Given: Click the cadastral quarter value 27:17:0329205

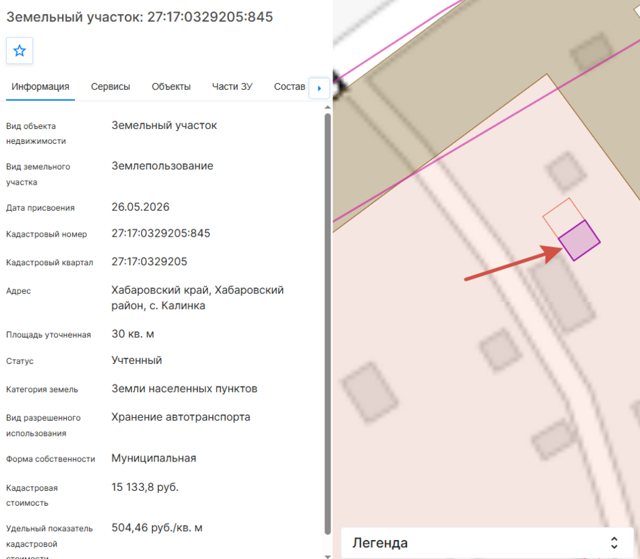Looking at the screenshot, I should 149,262.
